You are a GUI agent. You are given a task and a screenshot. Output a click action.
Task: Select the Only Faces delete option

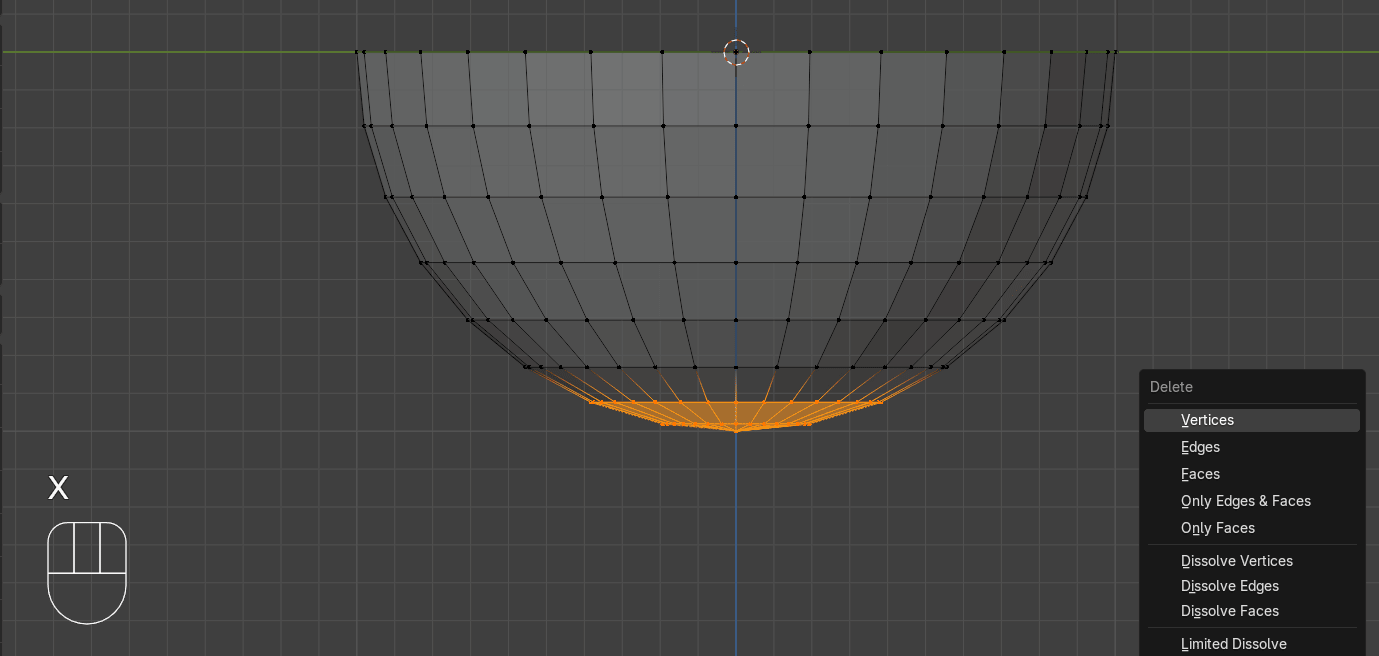1217,528
